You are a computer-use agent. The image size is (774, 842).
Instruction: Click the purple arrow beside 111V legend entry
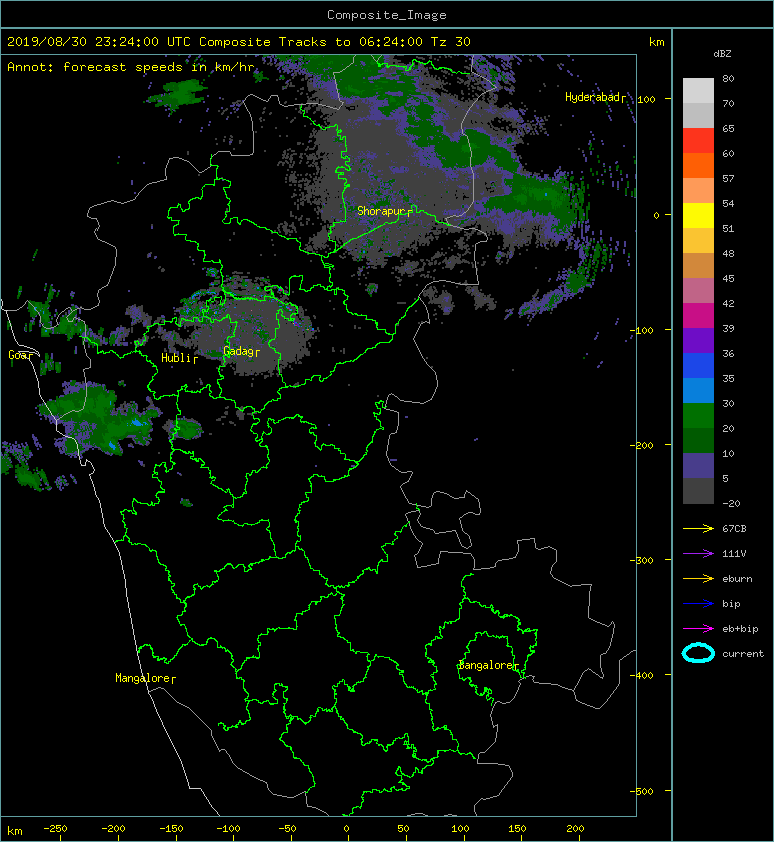pos(698,554)
